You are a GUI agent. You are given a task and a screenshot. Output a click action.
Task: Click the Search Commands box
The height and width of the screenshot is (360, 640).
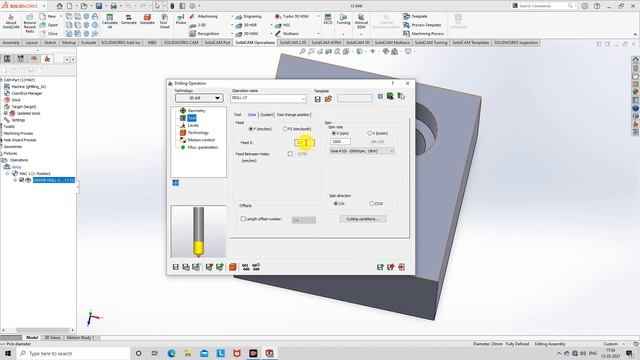pos(543,6)
